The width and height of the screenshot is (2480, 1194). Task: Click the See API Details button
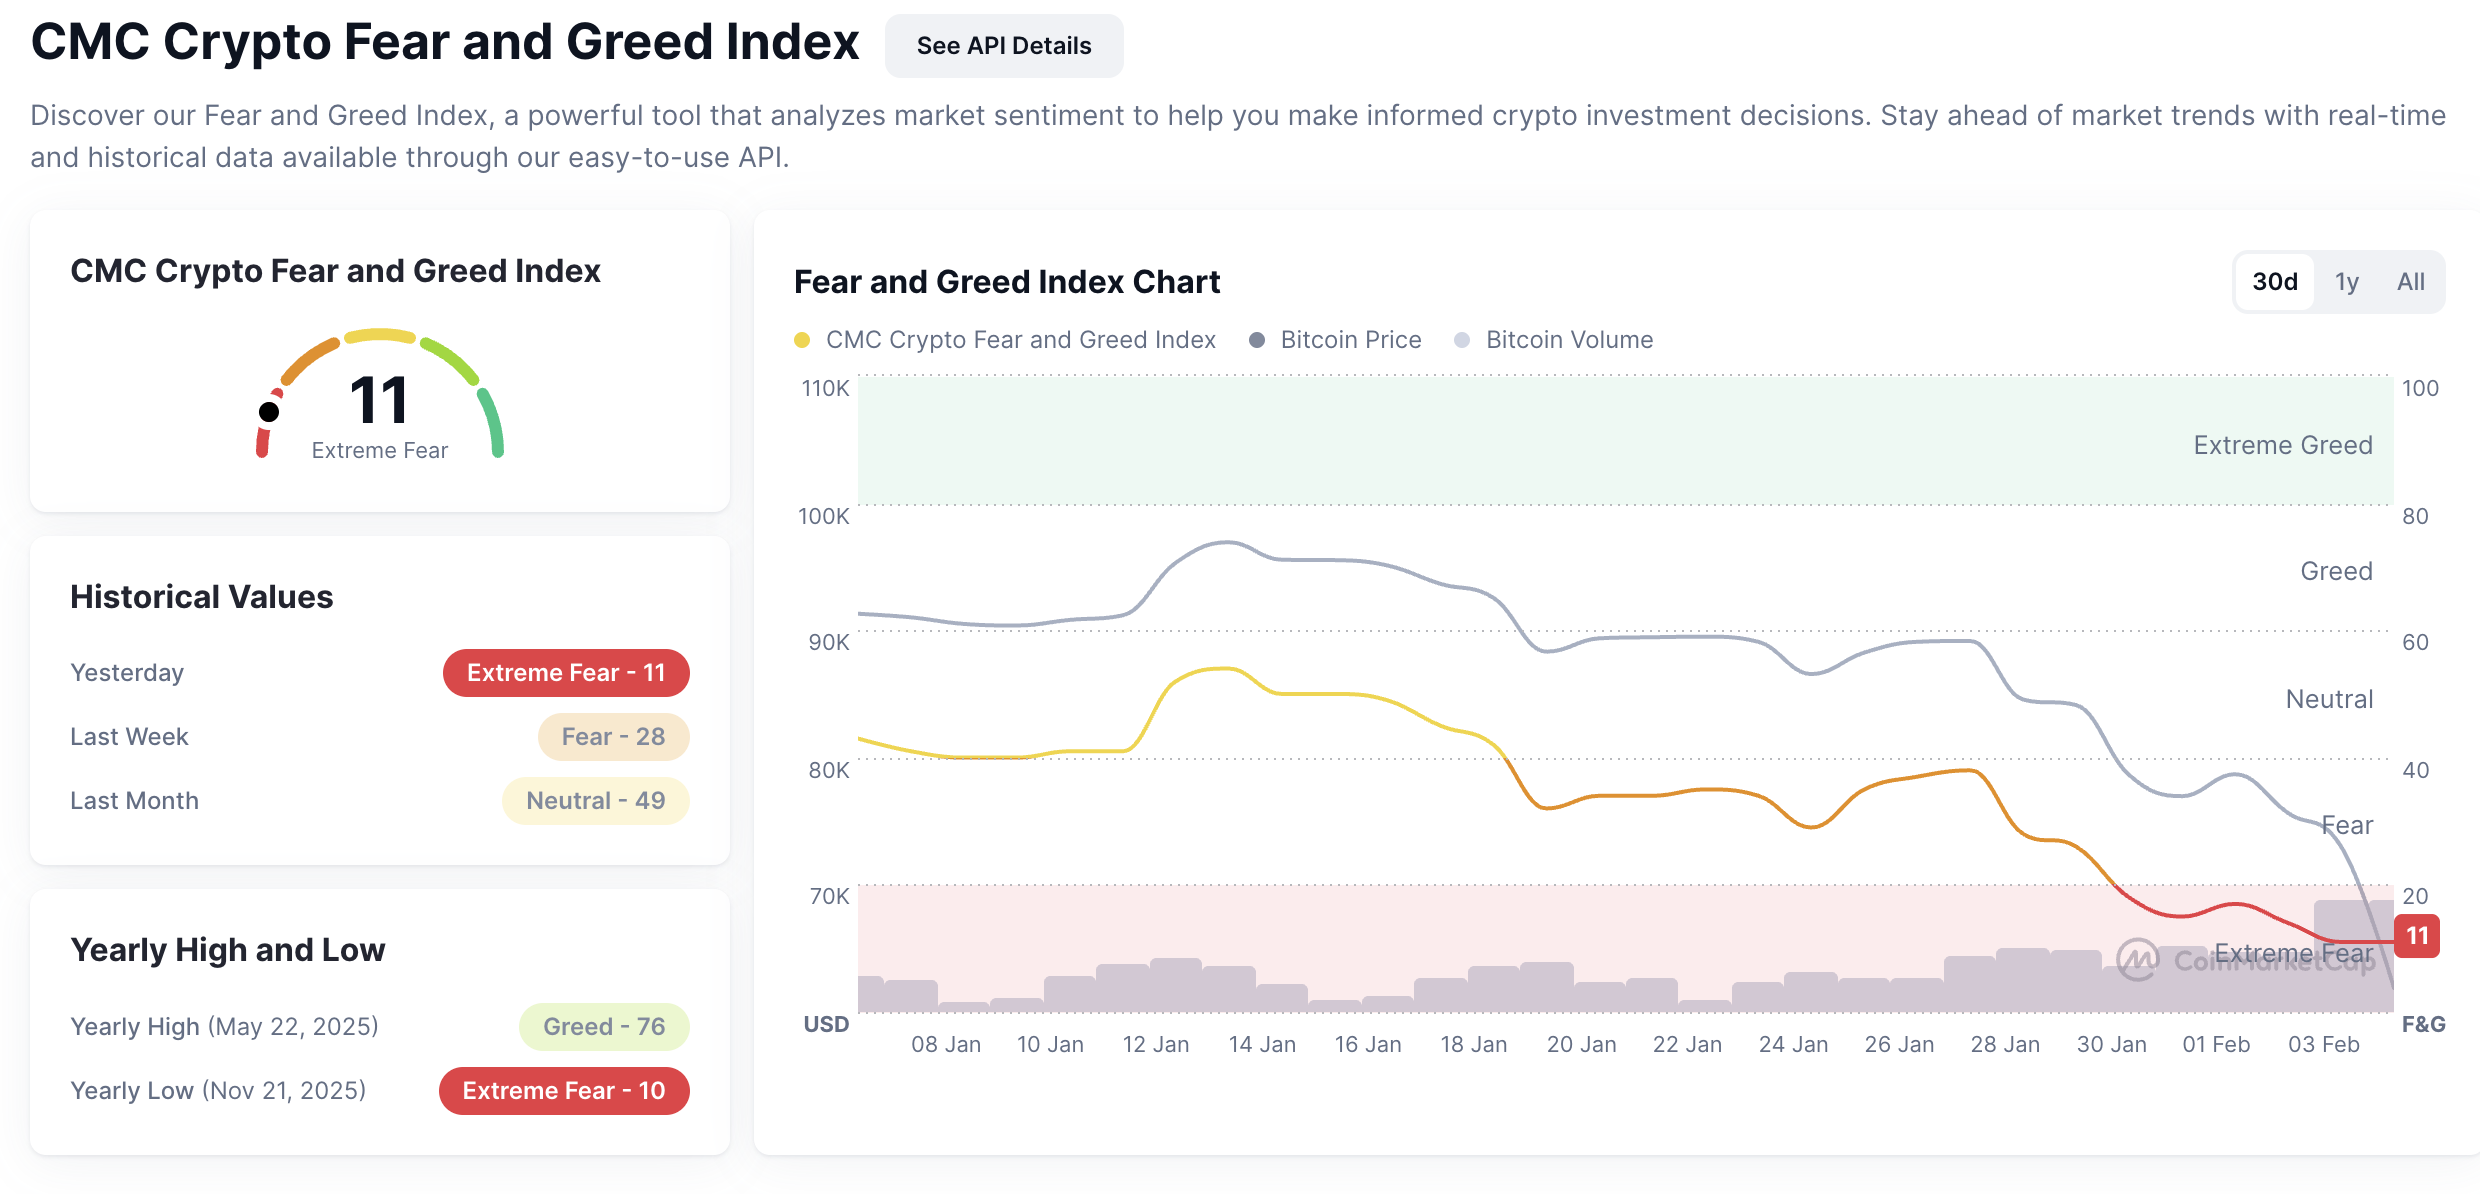[x=1003, y=46]
